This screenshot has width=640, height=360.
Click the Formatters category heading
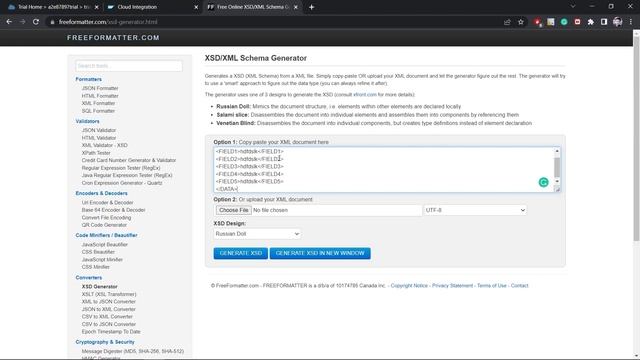[x=89, y=79]
